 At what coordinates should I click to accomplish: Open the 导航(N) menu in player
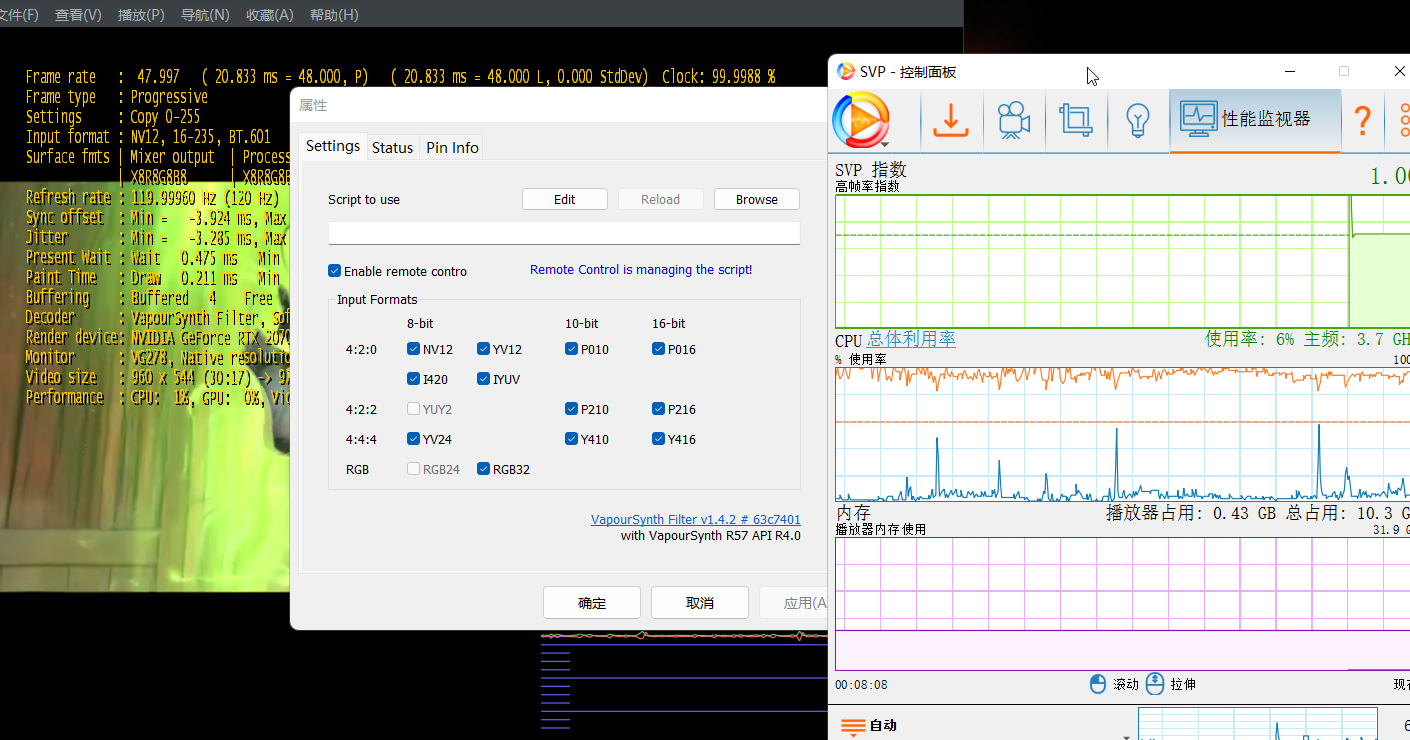click(205, 15)
